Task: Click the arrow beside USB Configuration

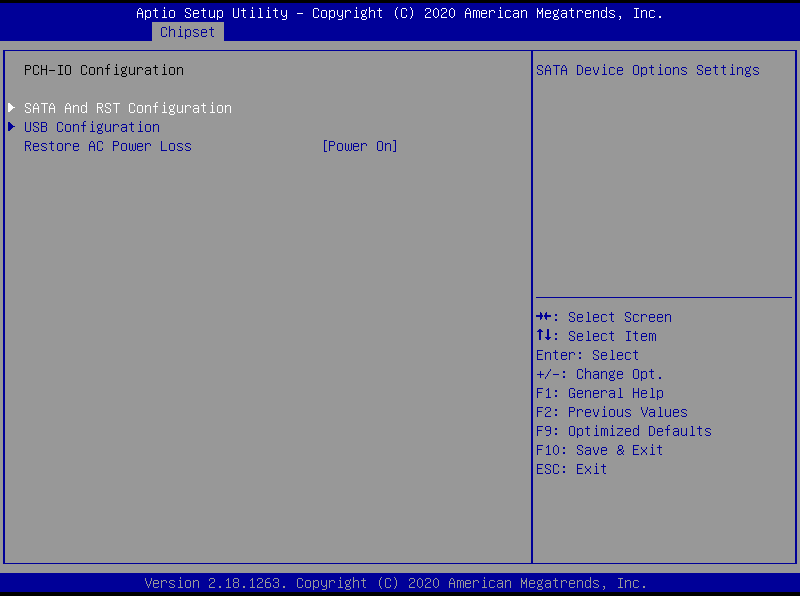Action: click(12, 127)
